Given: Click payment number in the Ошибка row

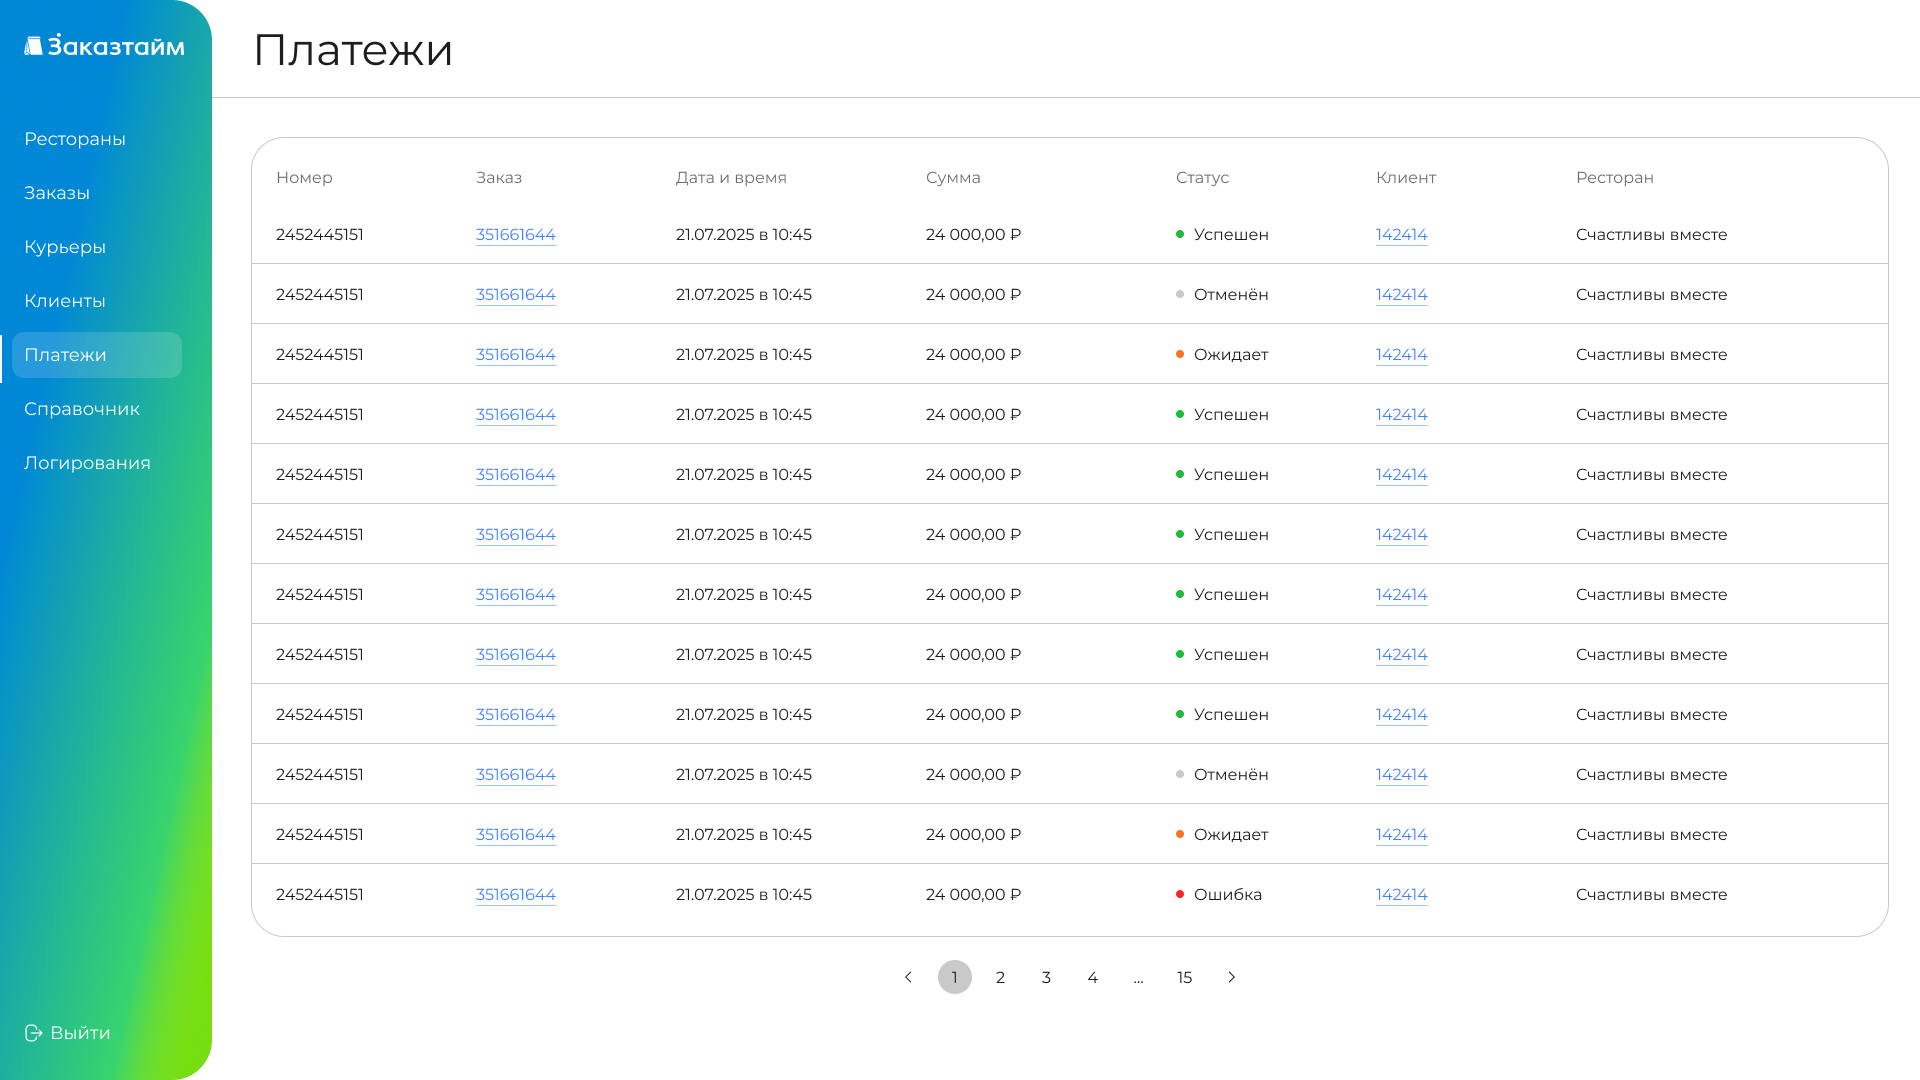Looking at the screenshot, I should point(320,894).
